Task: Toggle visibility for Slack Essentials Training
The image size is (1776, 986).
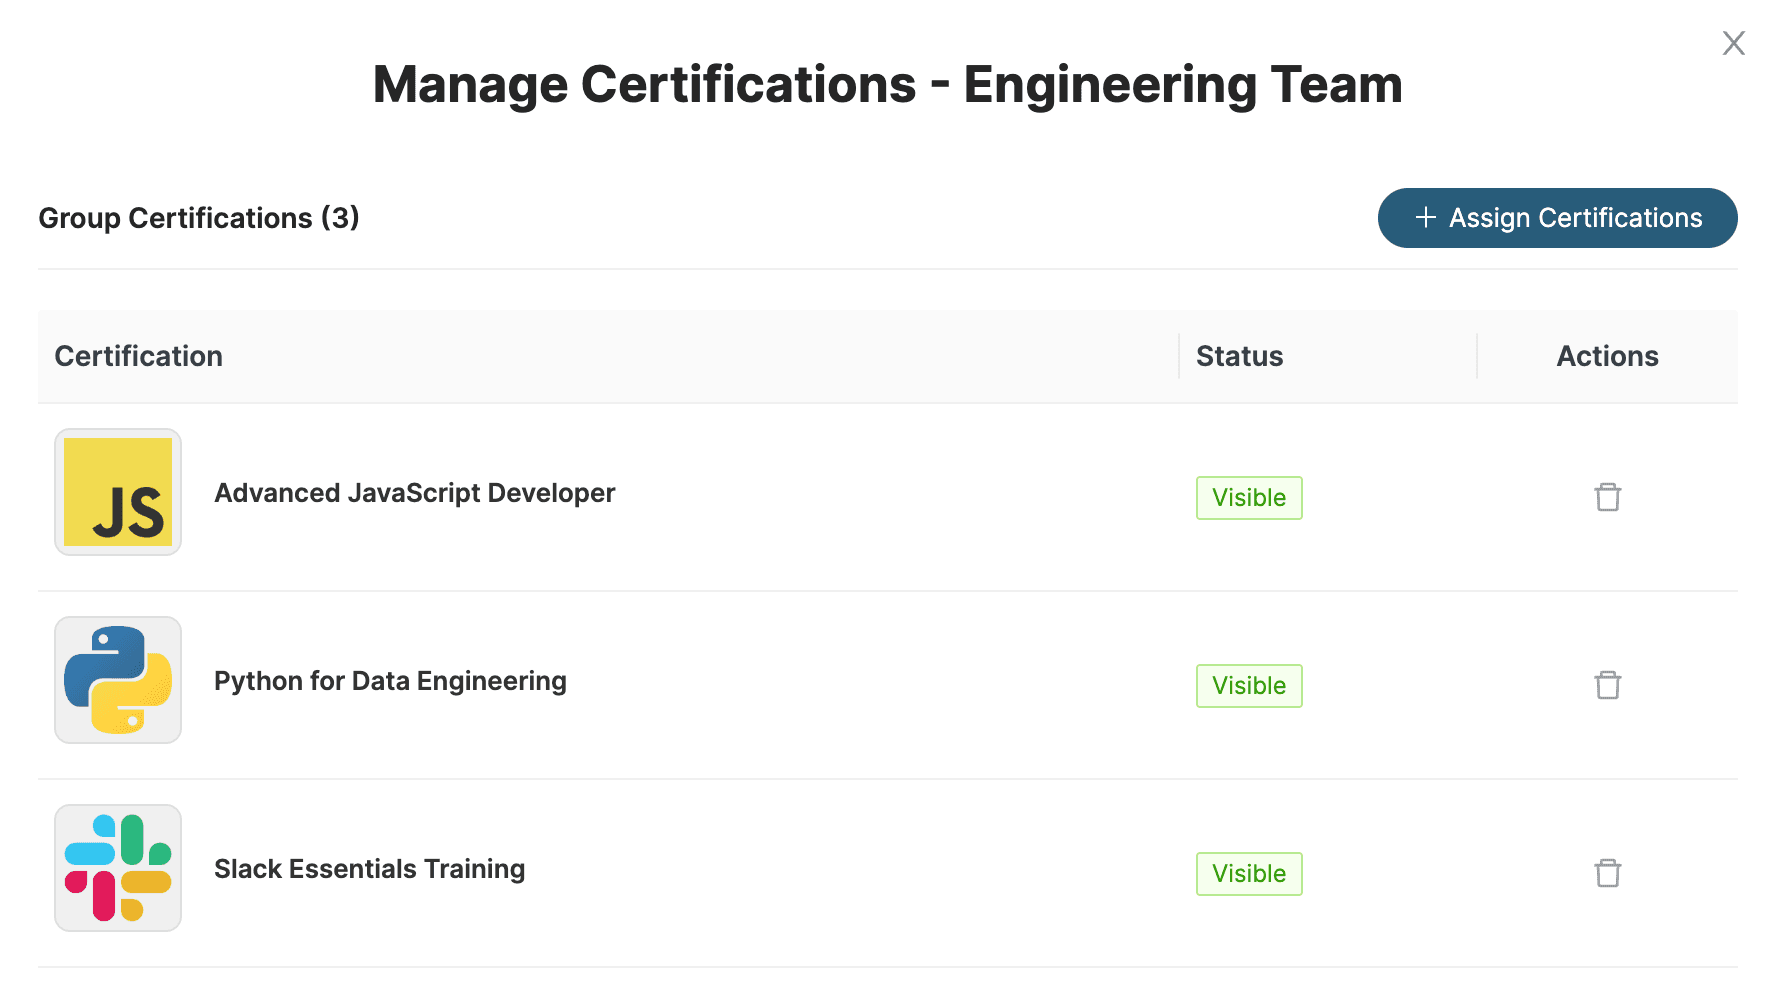Action: [x=1249, y=873]
